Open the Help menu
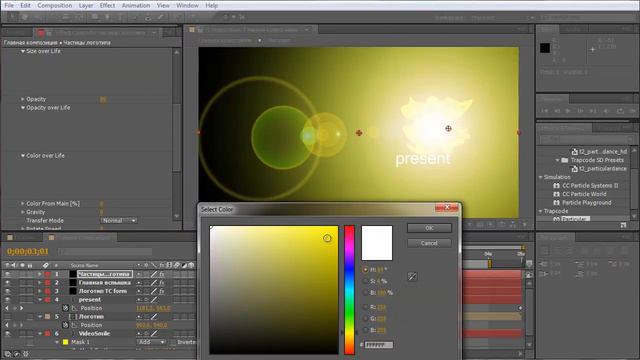Viewport: 640px width, 360px height. 211,5
